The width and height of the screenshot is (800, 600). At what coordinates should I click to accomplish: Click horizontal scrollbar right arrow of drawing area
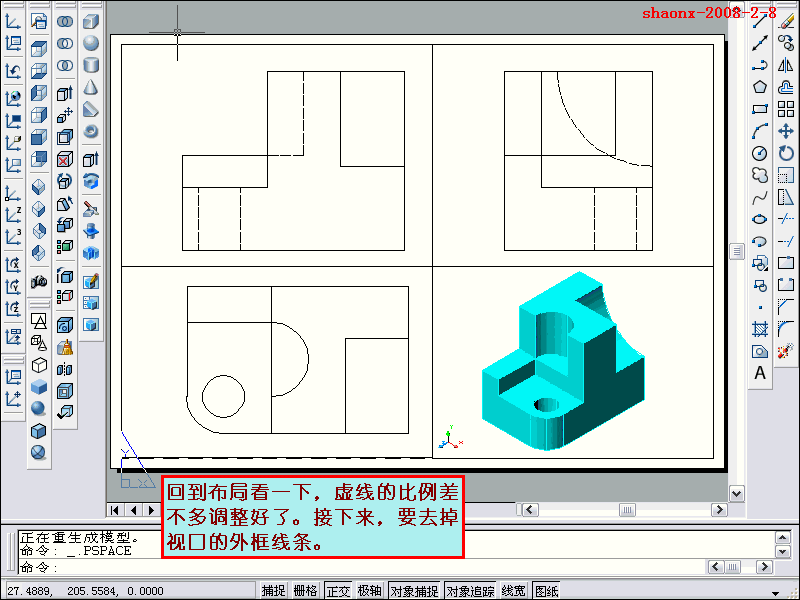719,510
